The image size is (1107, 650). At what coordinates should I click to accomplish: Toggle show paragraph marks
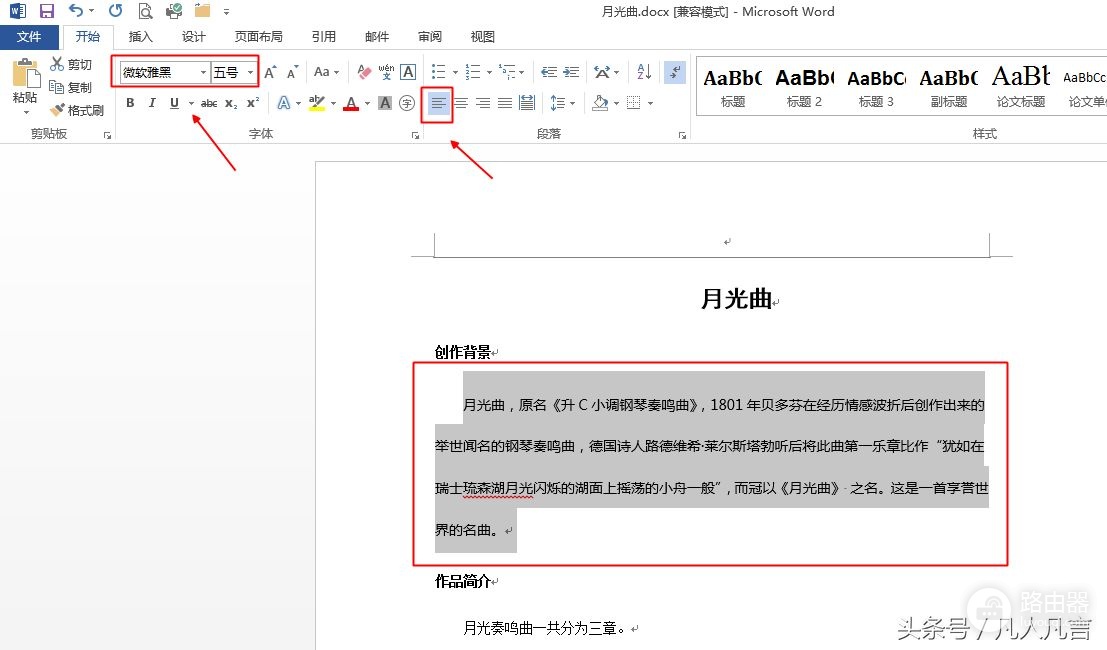(675, 72)
